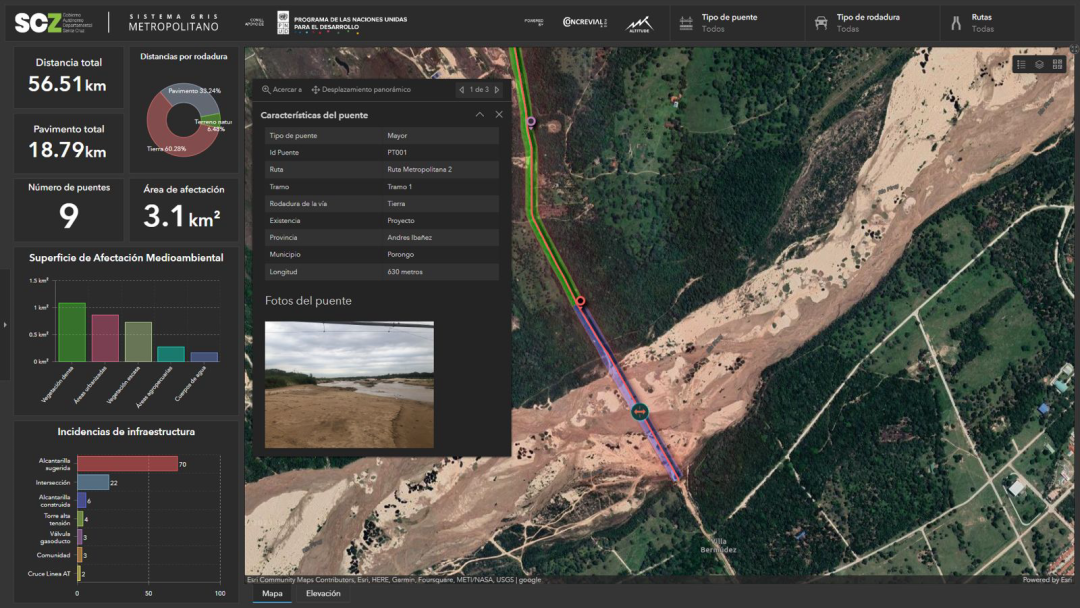The image size is (1080, 608).
Task: Click the purple circle marker on the route
Action: tap(531, 121)
